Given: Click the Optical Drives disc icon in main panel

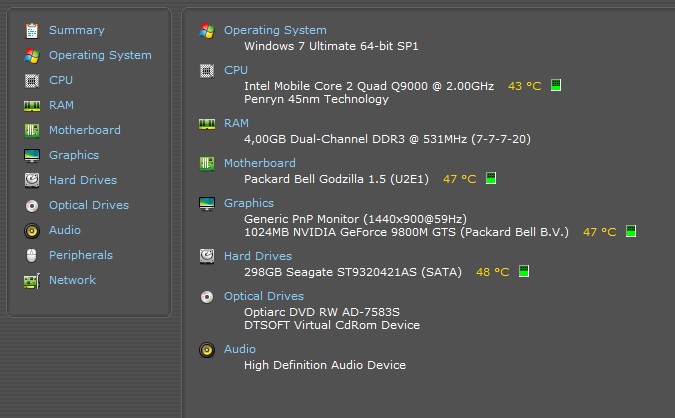Looking at the screenshot, I should pyautogui.click(x=207, y=297).
